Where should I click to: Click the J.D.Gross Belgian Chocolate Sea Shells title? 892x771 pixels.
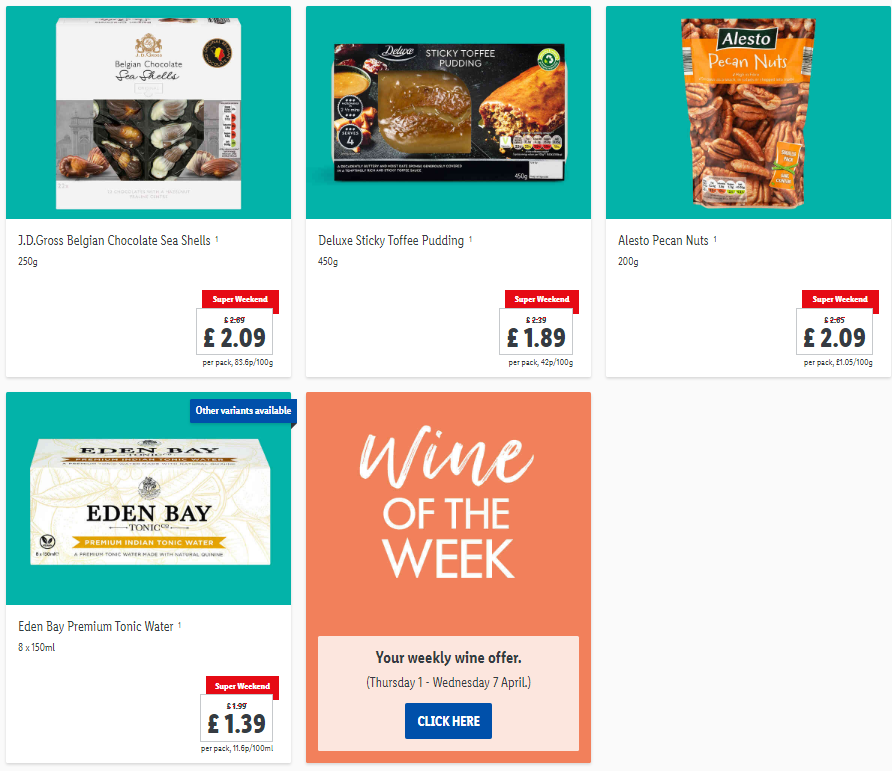click(x=114, y=241)
